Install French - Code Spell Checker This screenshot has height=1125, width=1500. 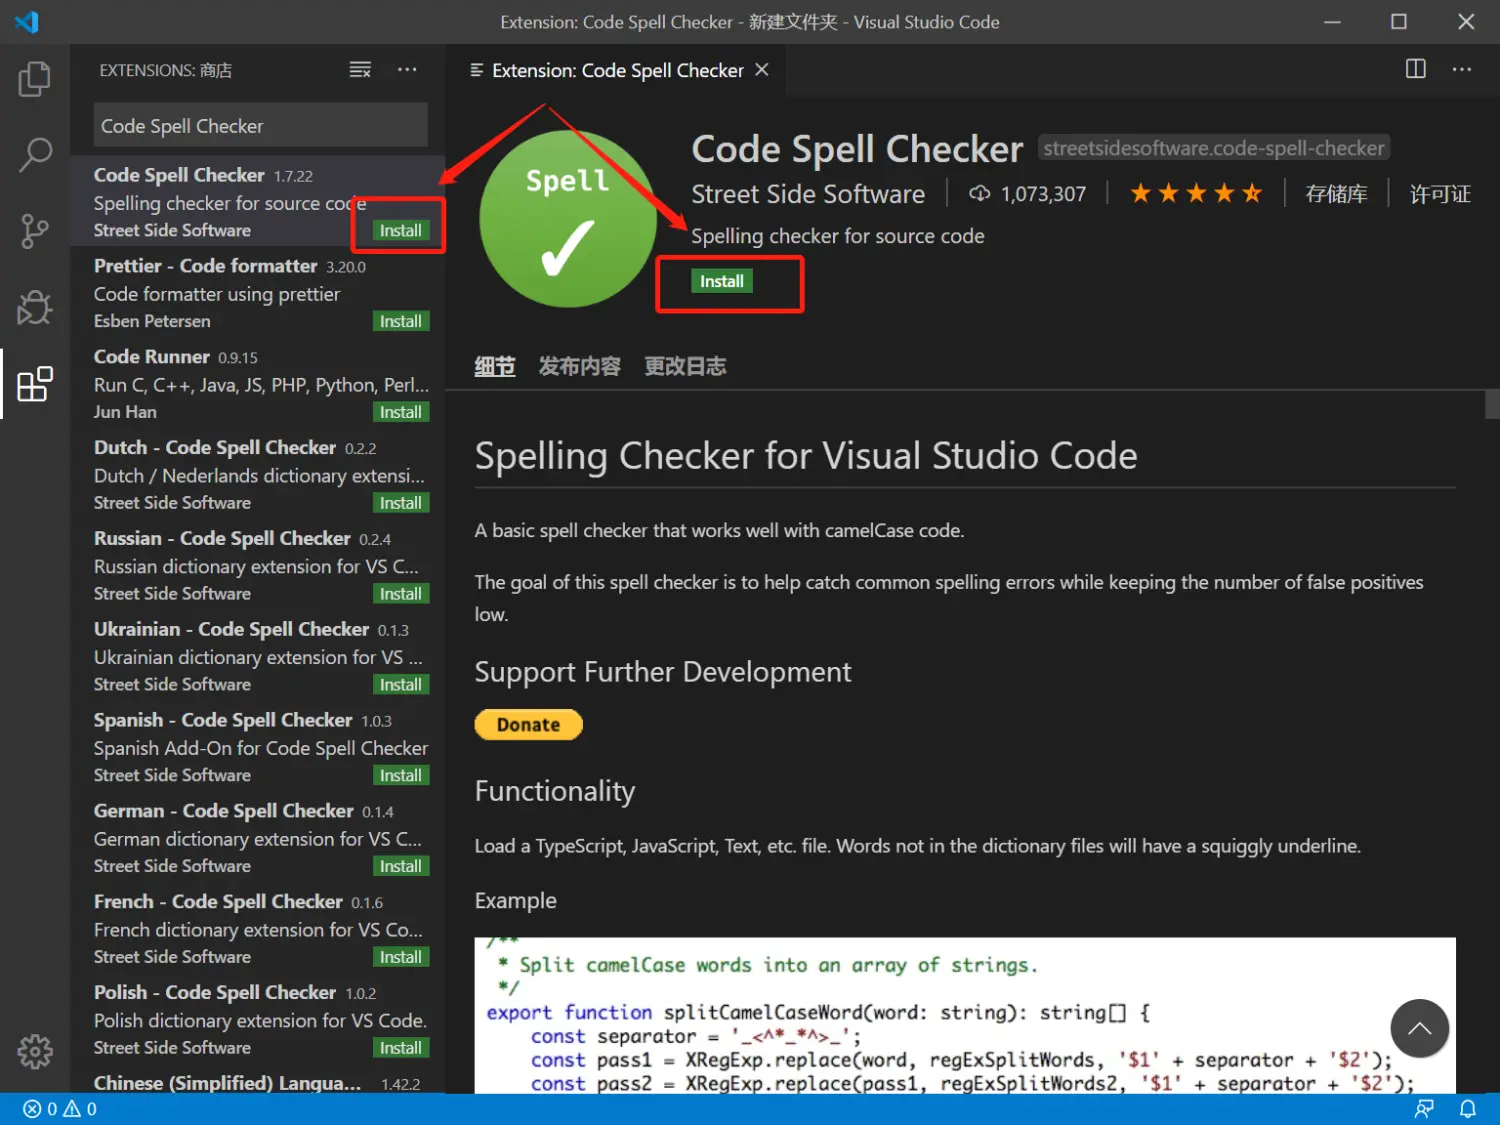point(400,957)
